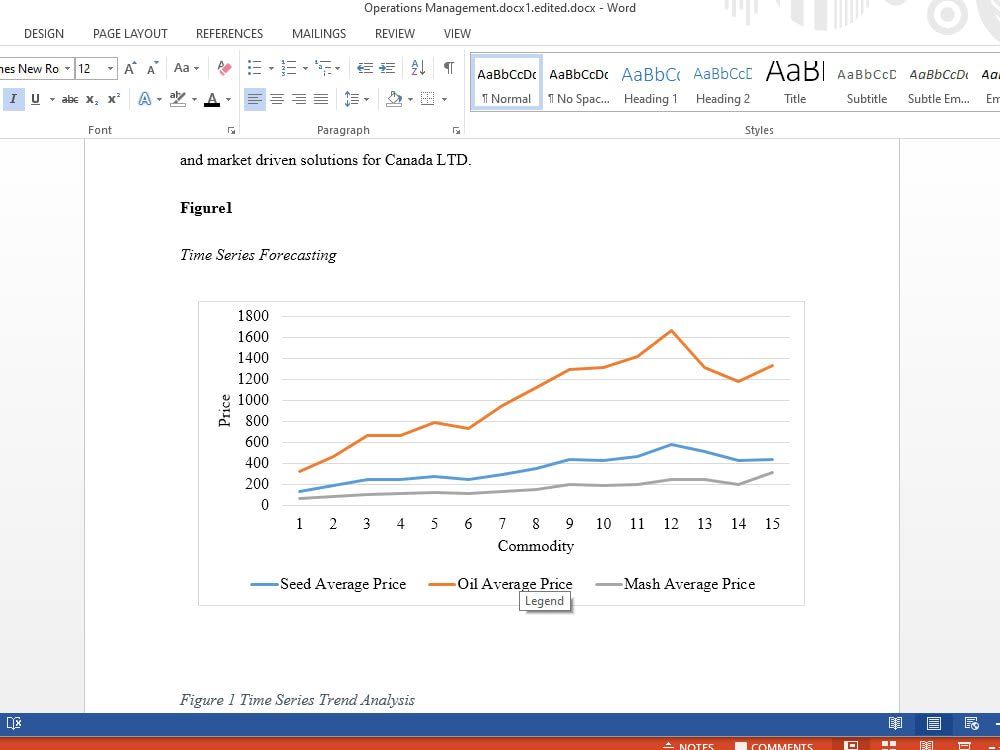Screen dimensions: 1000x750
Task: Decrease font size with Shrink Font icon
Action: (x=152, y=68)
